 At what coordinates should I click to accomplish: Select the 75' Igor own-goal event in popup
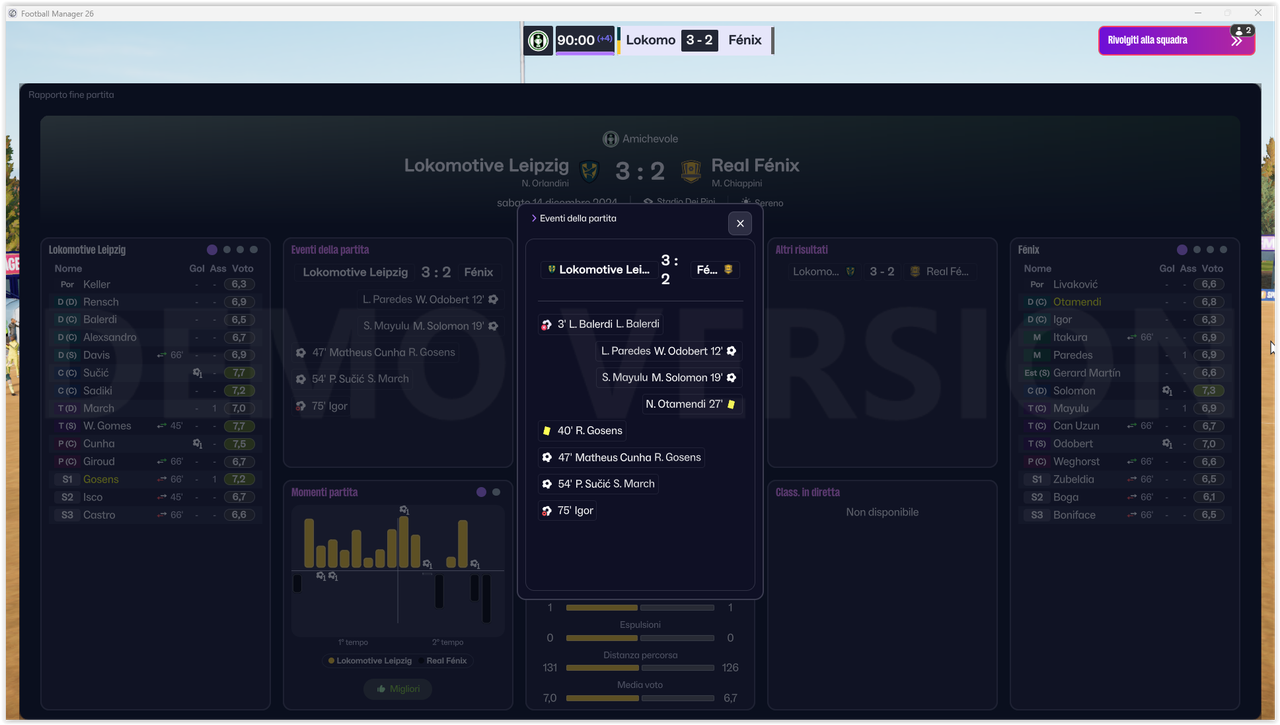point(568,510)
